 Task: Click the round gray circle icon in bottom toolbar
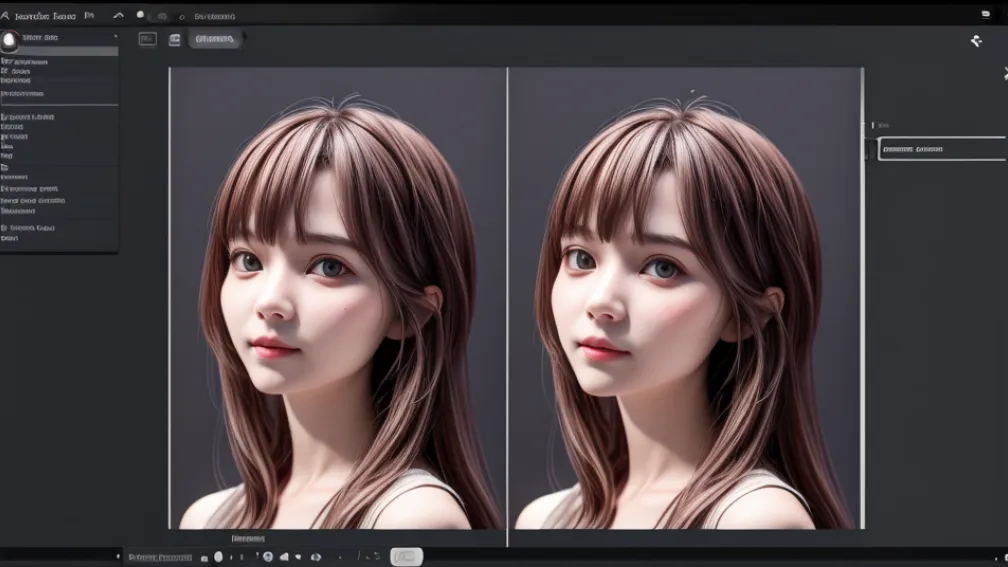coord(268,556)
